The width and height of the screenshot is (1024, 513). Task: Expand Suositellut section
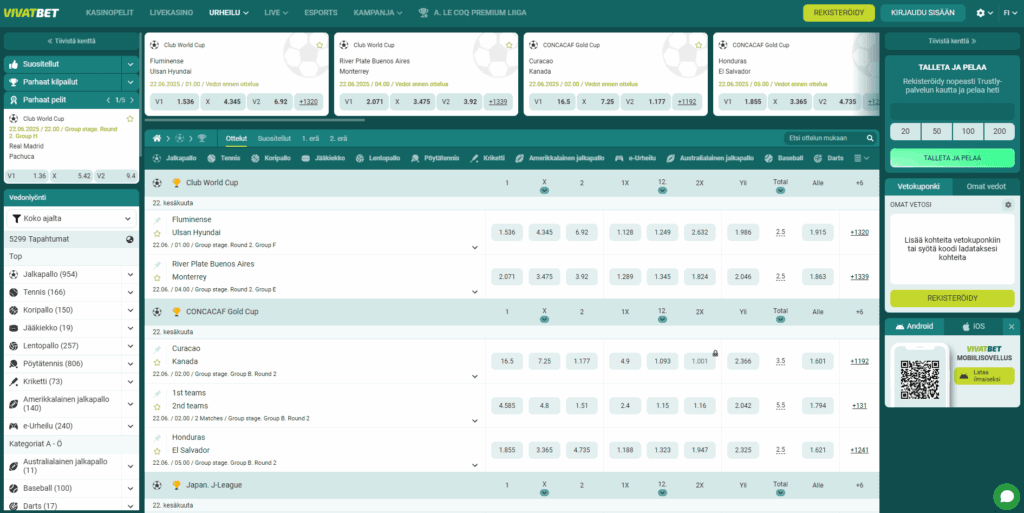131,65
